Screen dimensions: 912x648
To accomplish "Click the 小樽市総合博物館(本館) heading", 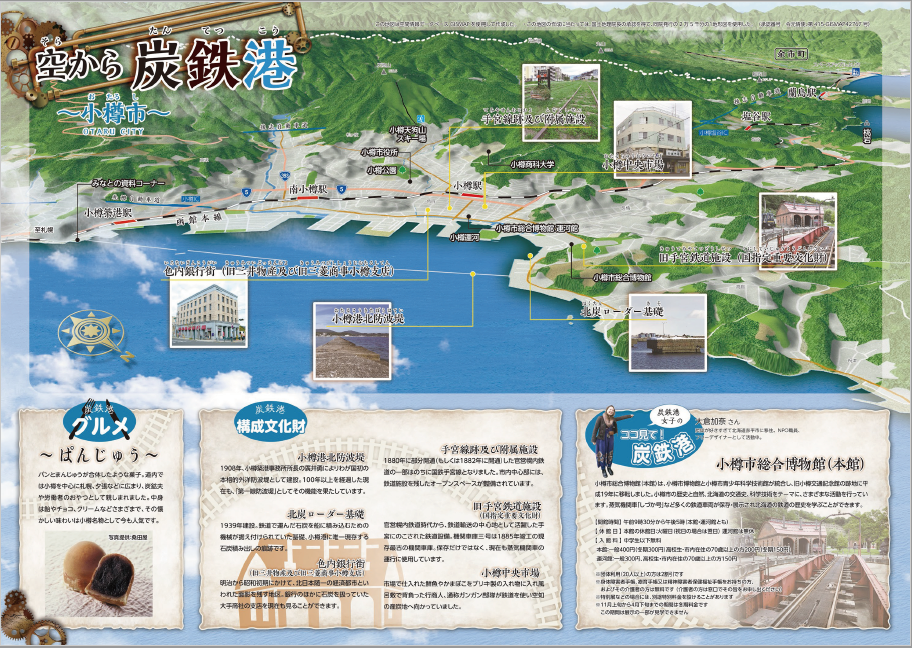I will coord(789,464).
